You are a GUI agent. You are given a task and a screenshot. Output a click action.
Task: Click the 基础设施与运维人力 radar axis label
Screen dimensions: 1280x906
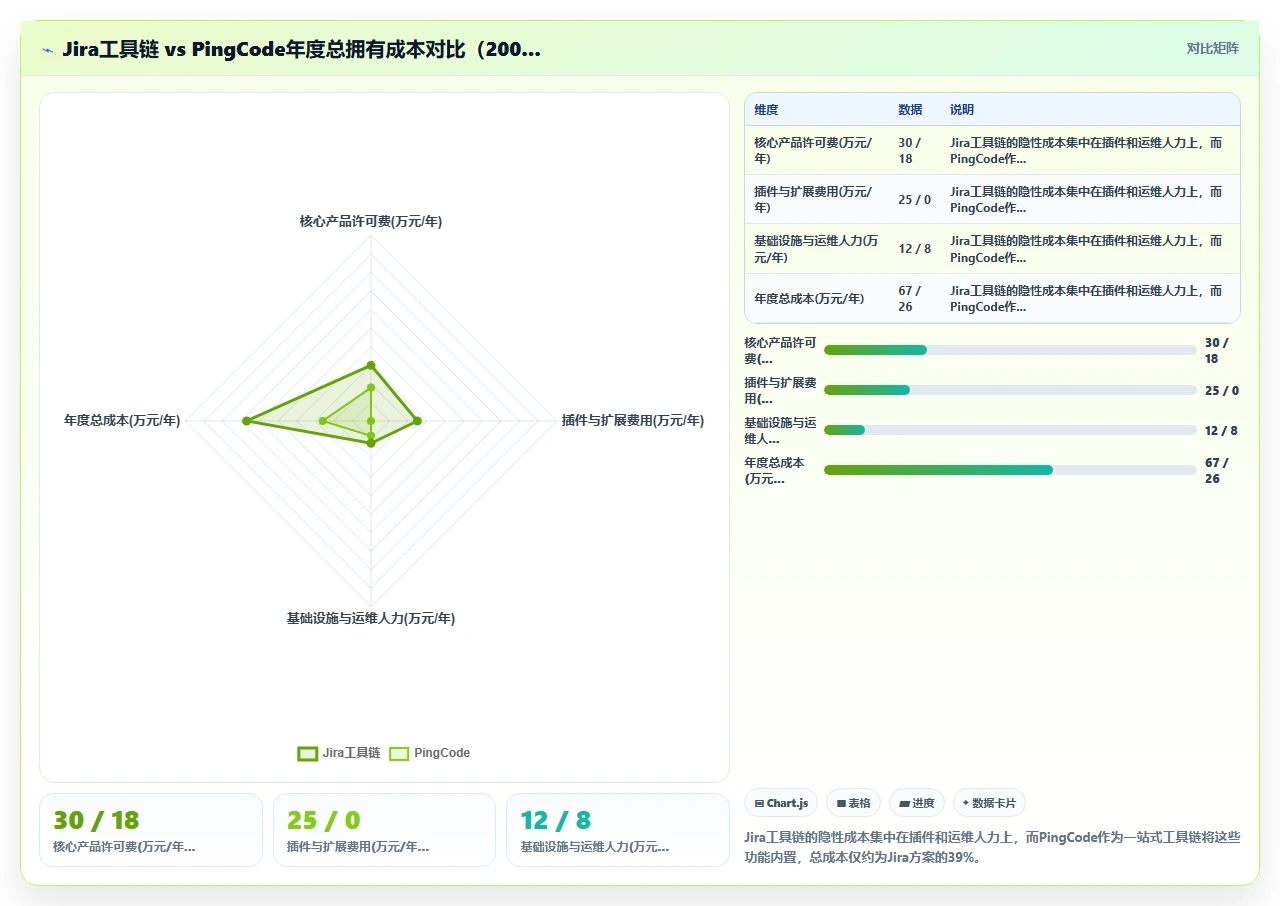click(x=371, y=619)
